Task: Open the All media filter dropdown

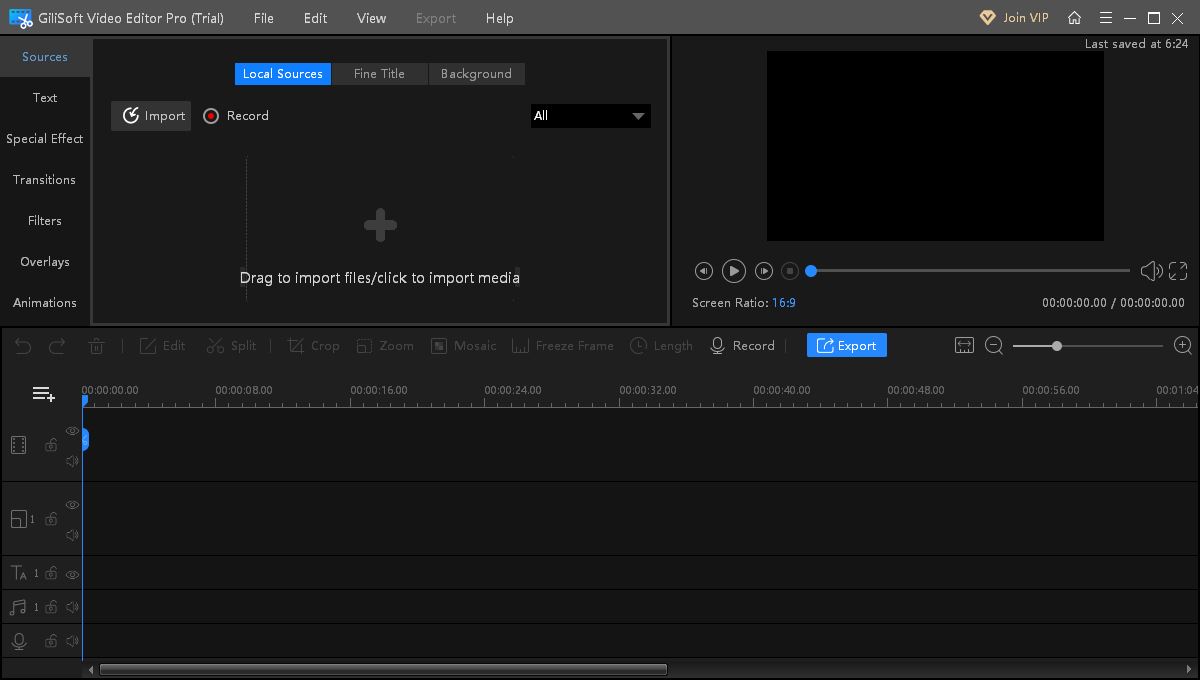Action: pos(590,115)
